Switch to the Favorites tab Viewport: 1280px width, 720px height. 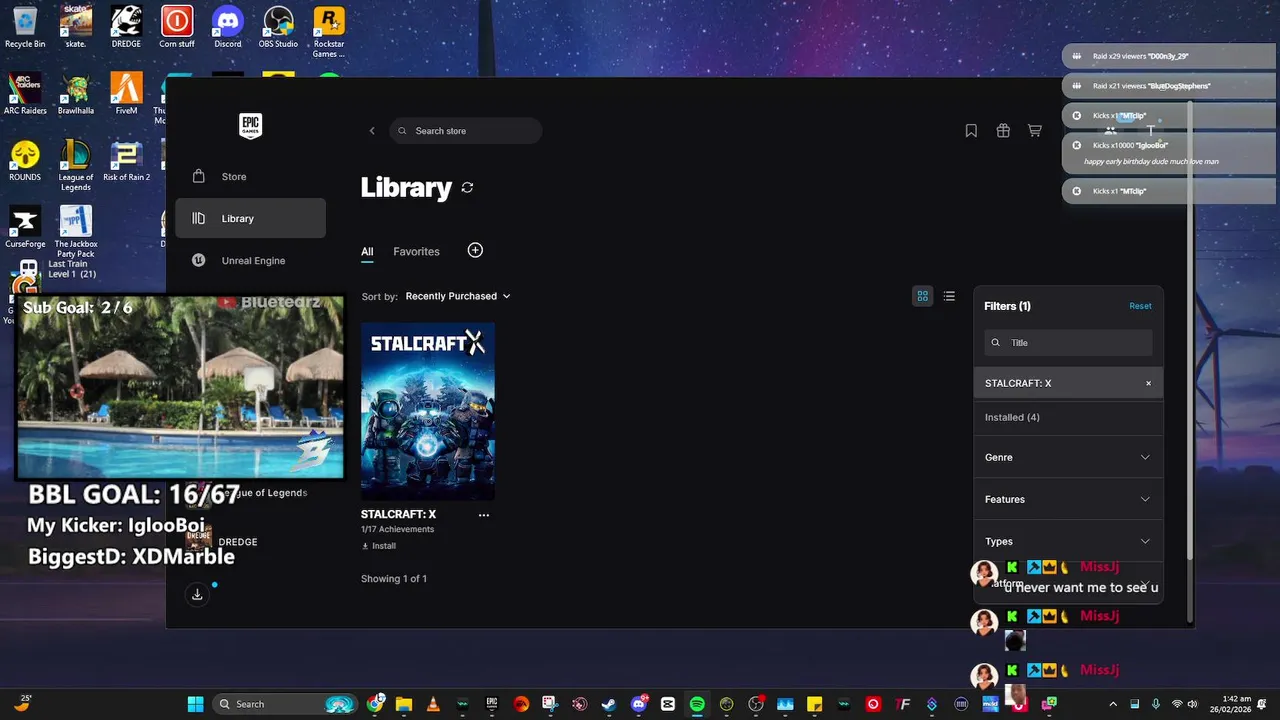(x=416, y=252)
